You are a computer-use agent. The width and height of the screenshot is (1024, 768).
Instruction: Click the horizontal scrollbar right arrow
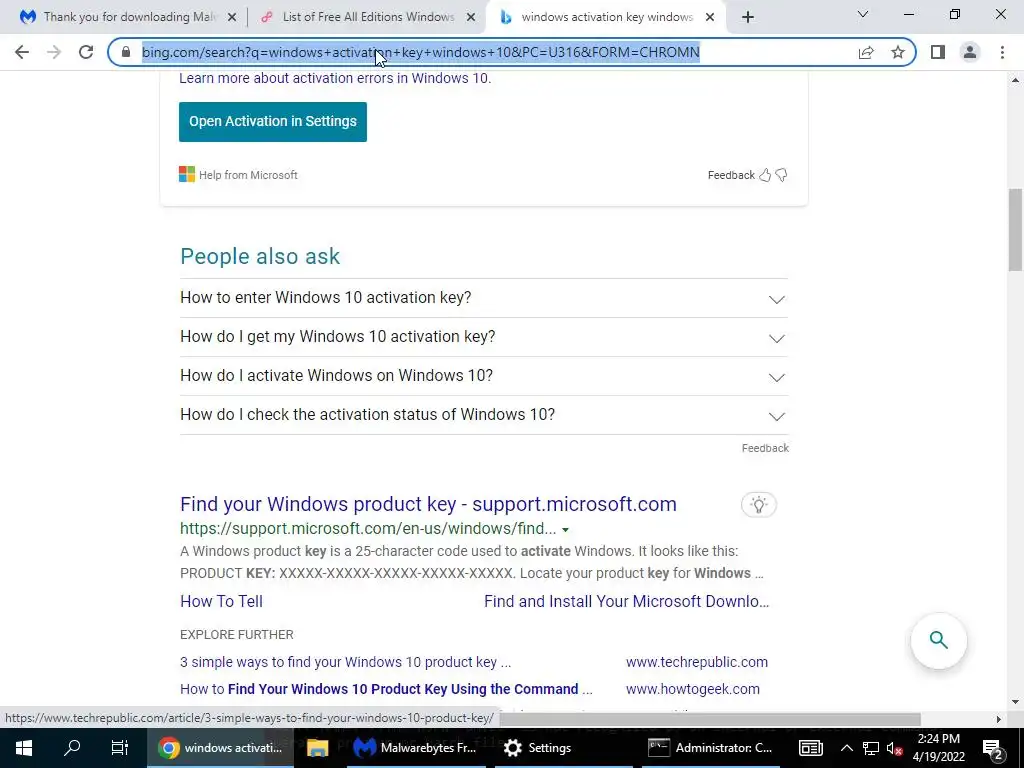(x=999, y=719)
